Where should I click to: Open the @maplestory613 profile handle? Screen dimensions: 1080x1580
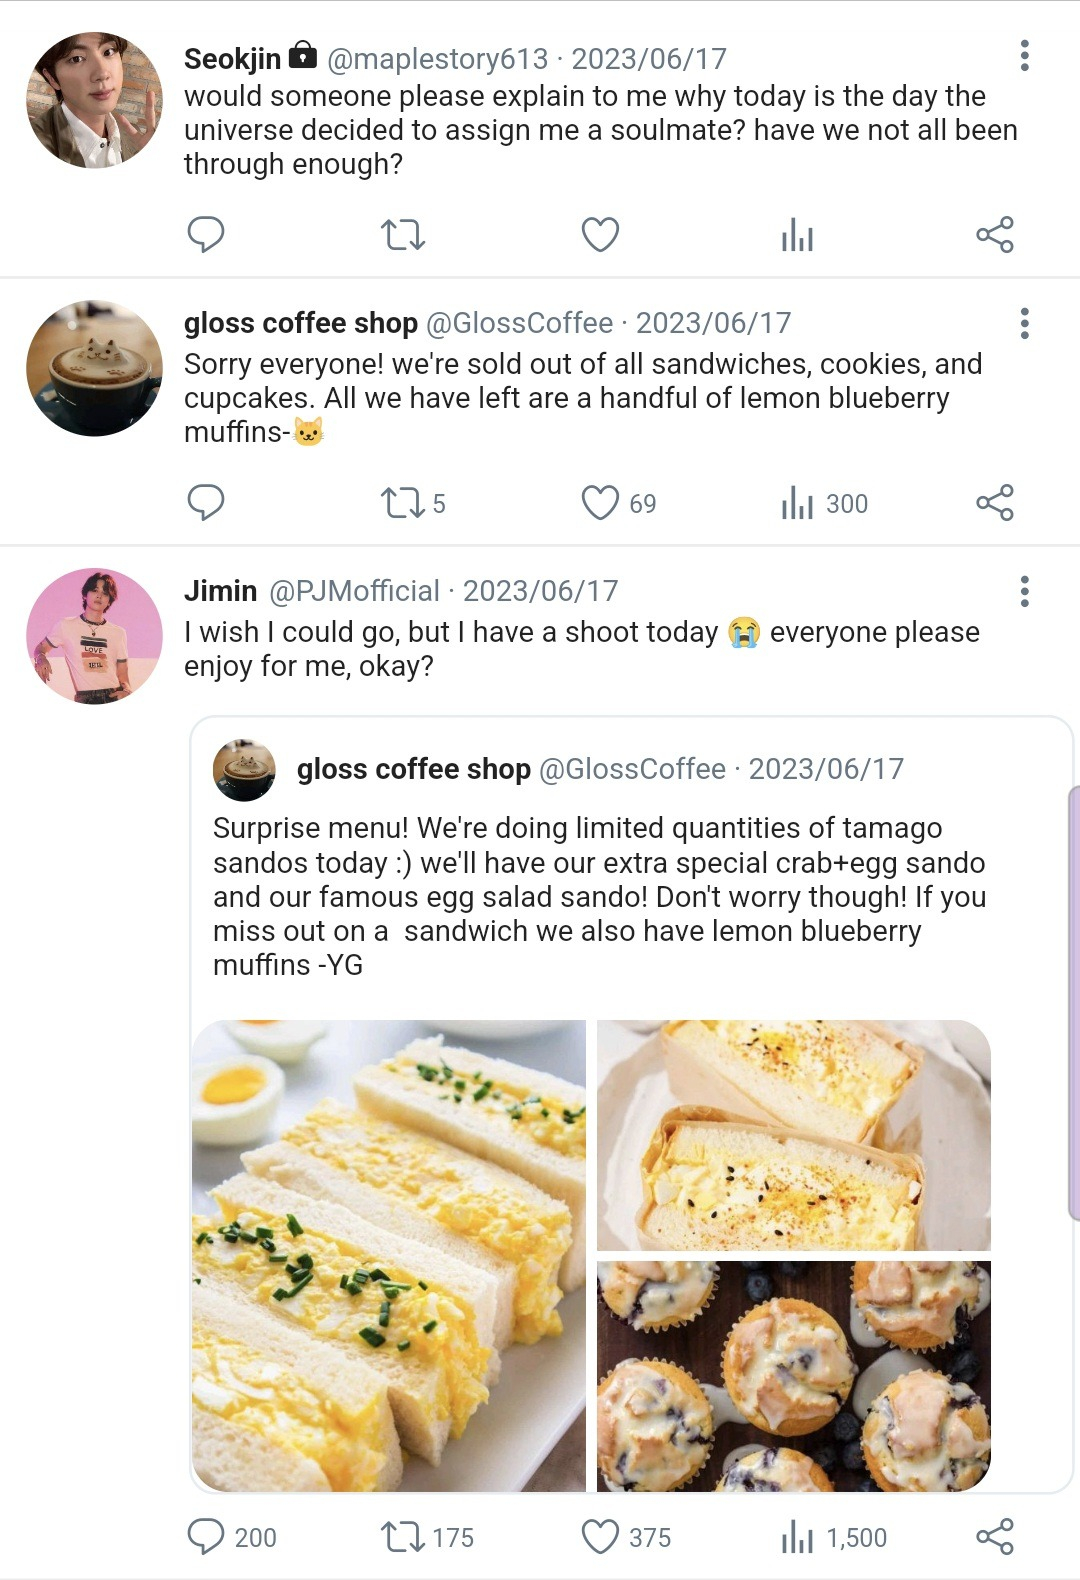pyautogui.click(x=437, y=59)
